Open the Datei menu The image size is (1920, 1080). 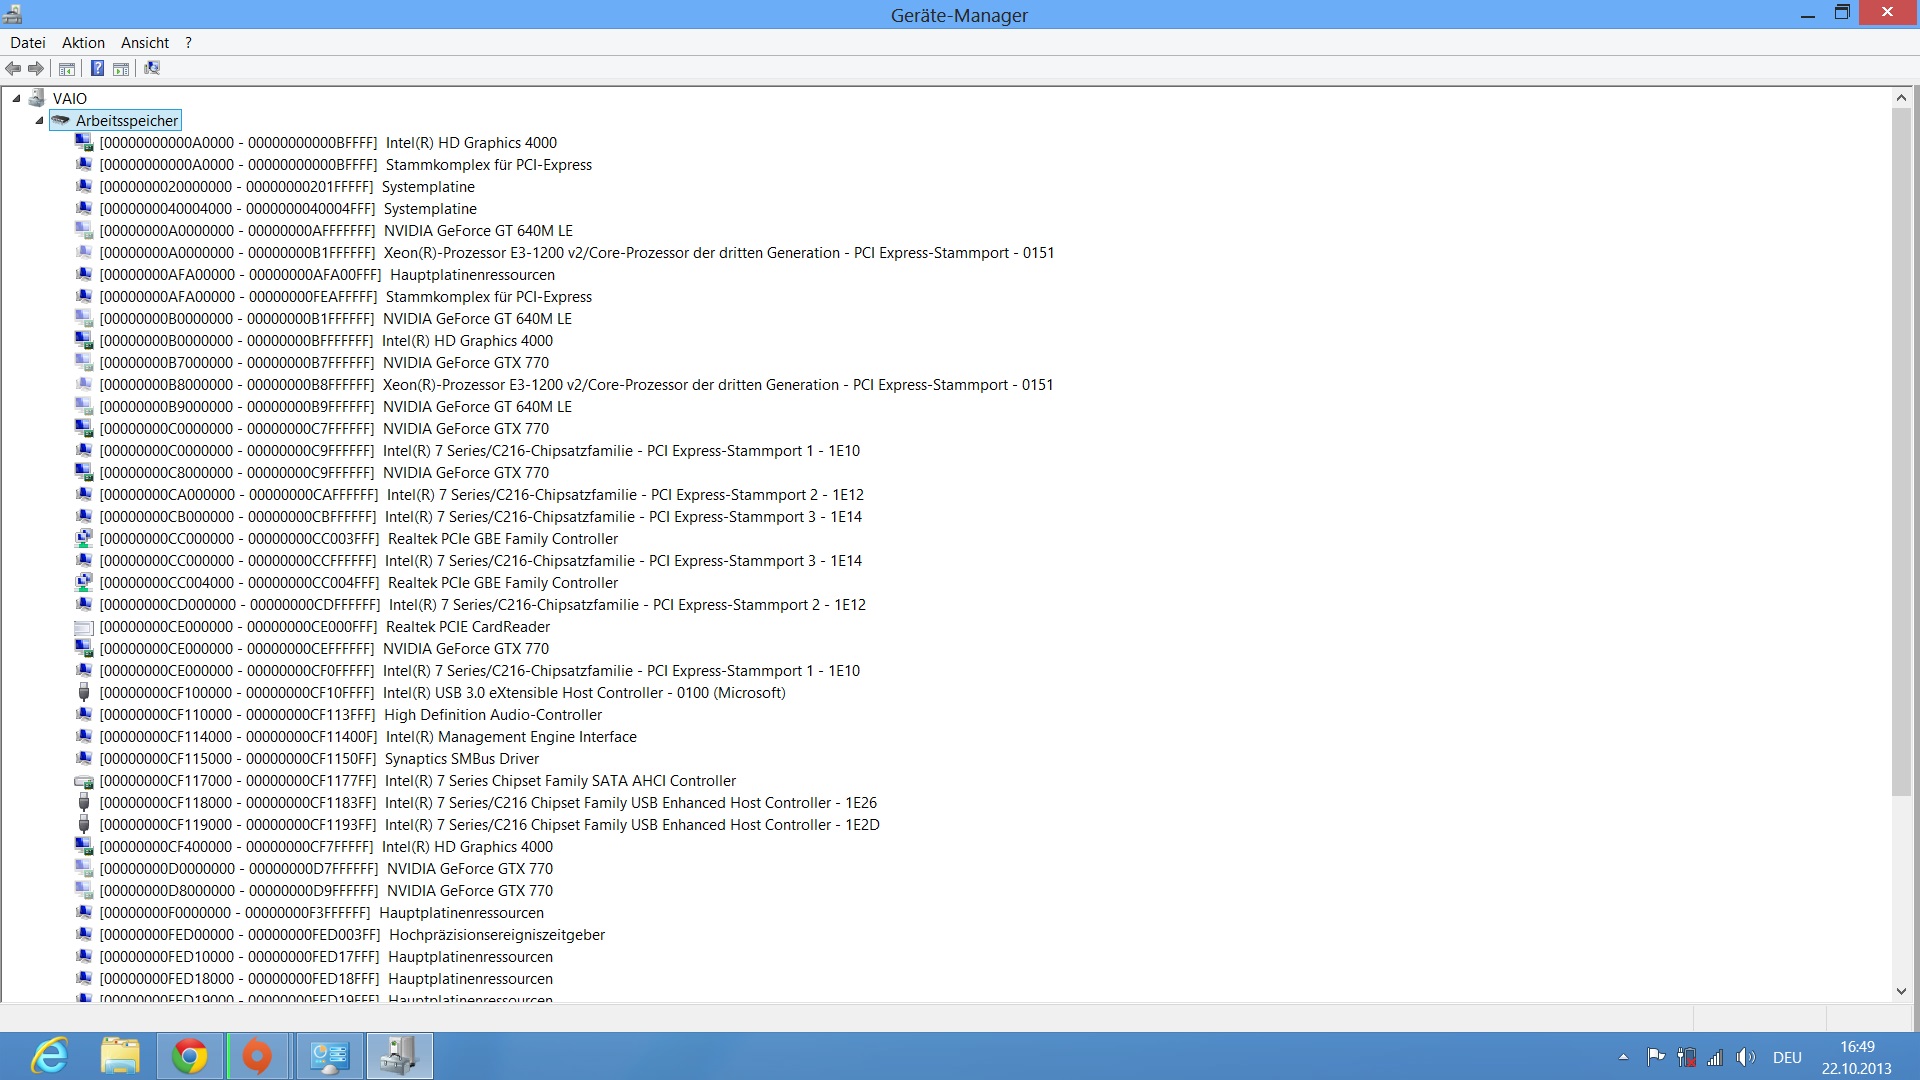pos(28,42)
